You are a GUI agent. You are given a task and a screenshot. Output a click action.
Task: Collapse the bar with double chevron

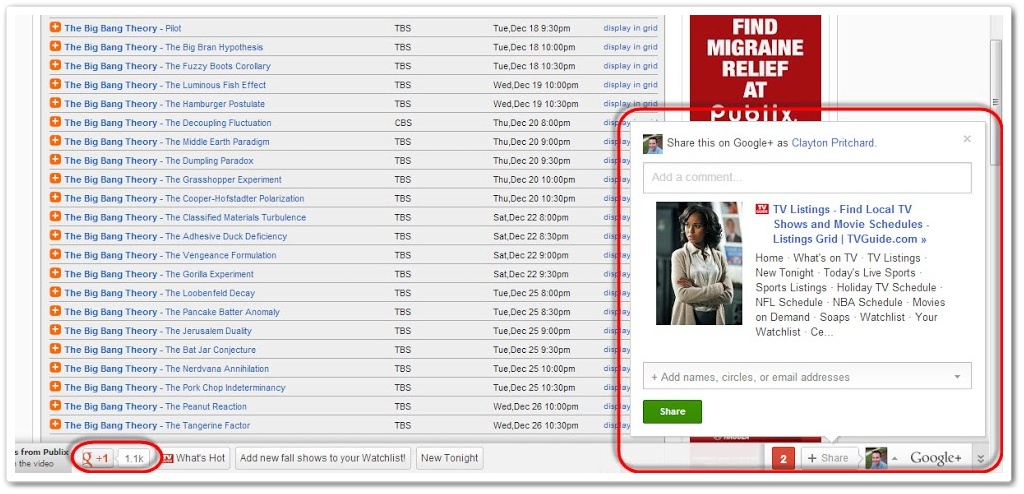click(x=980, y=459)
